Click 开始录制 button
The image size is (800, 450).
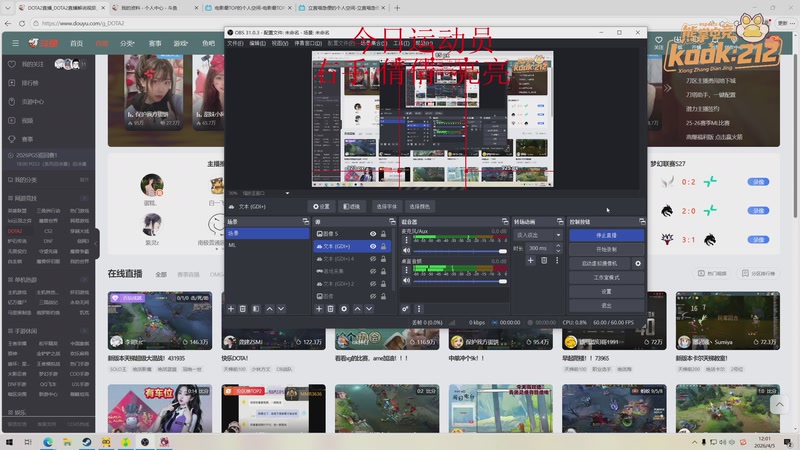606,249
